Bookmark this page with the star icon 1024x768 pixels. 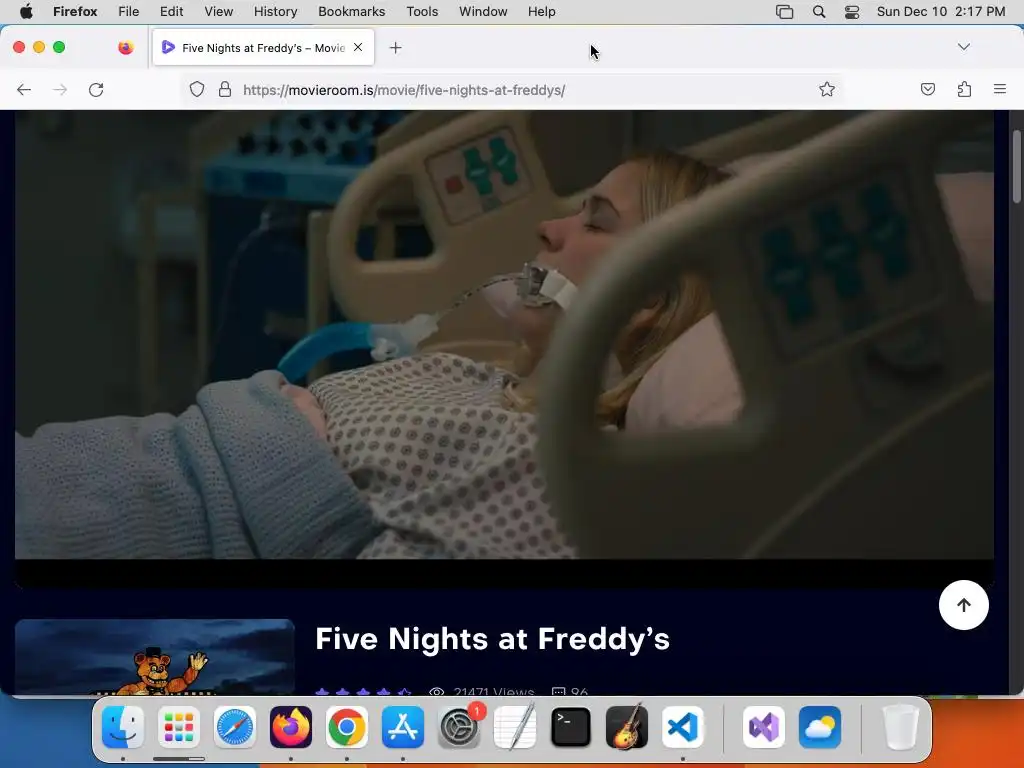827,89
